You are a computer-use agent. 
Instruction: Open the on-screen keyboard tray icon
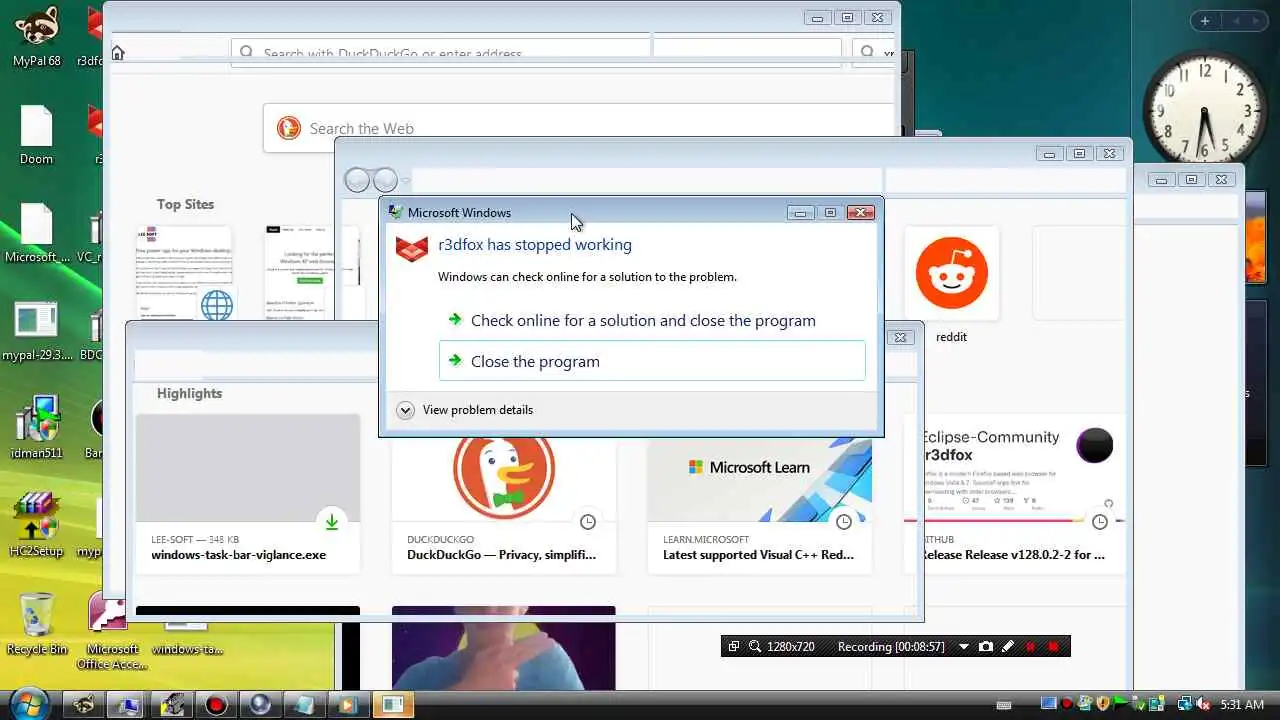coord(1004,705)
